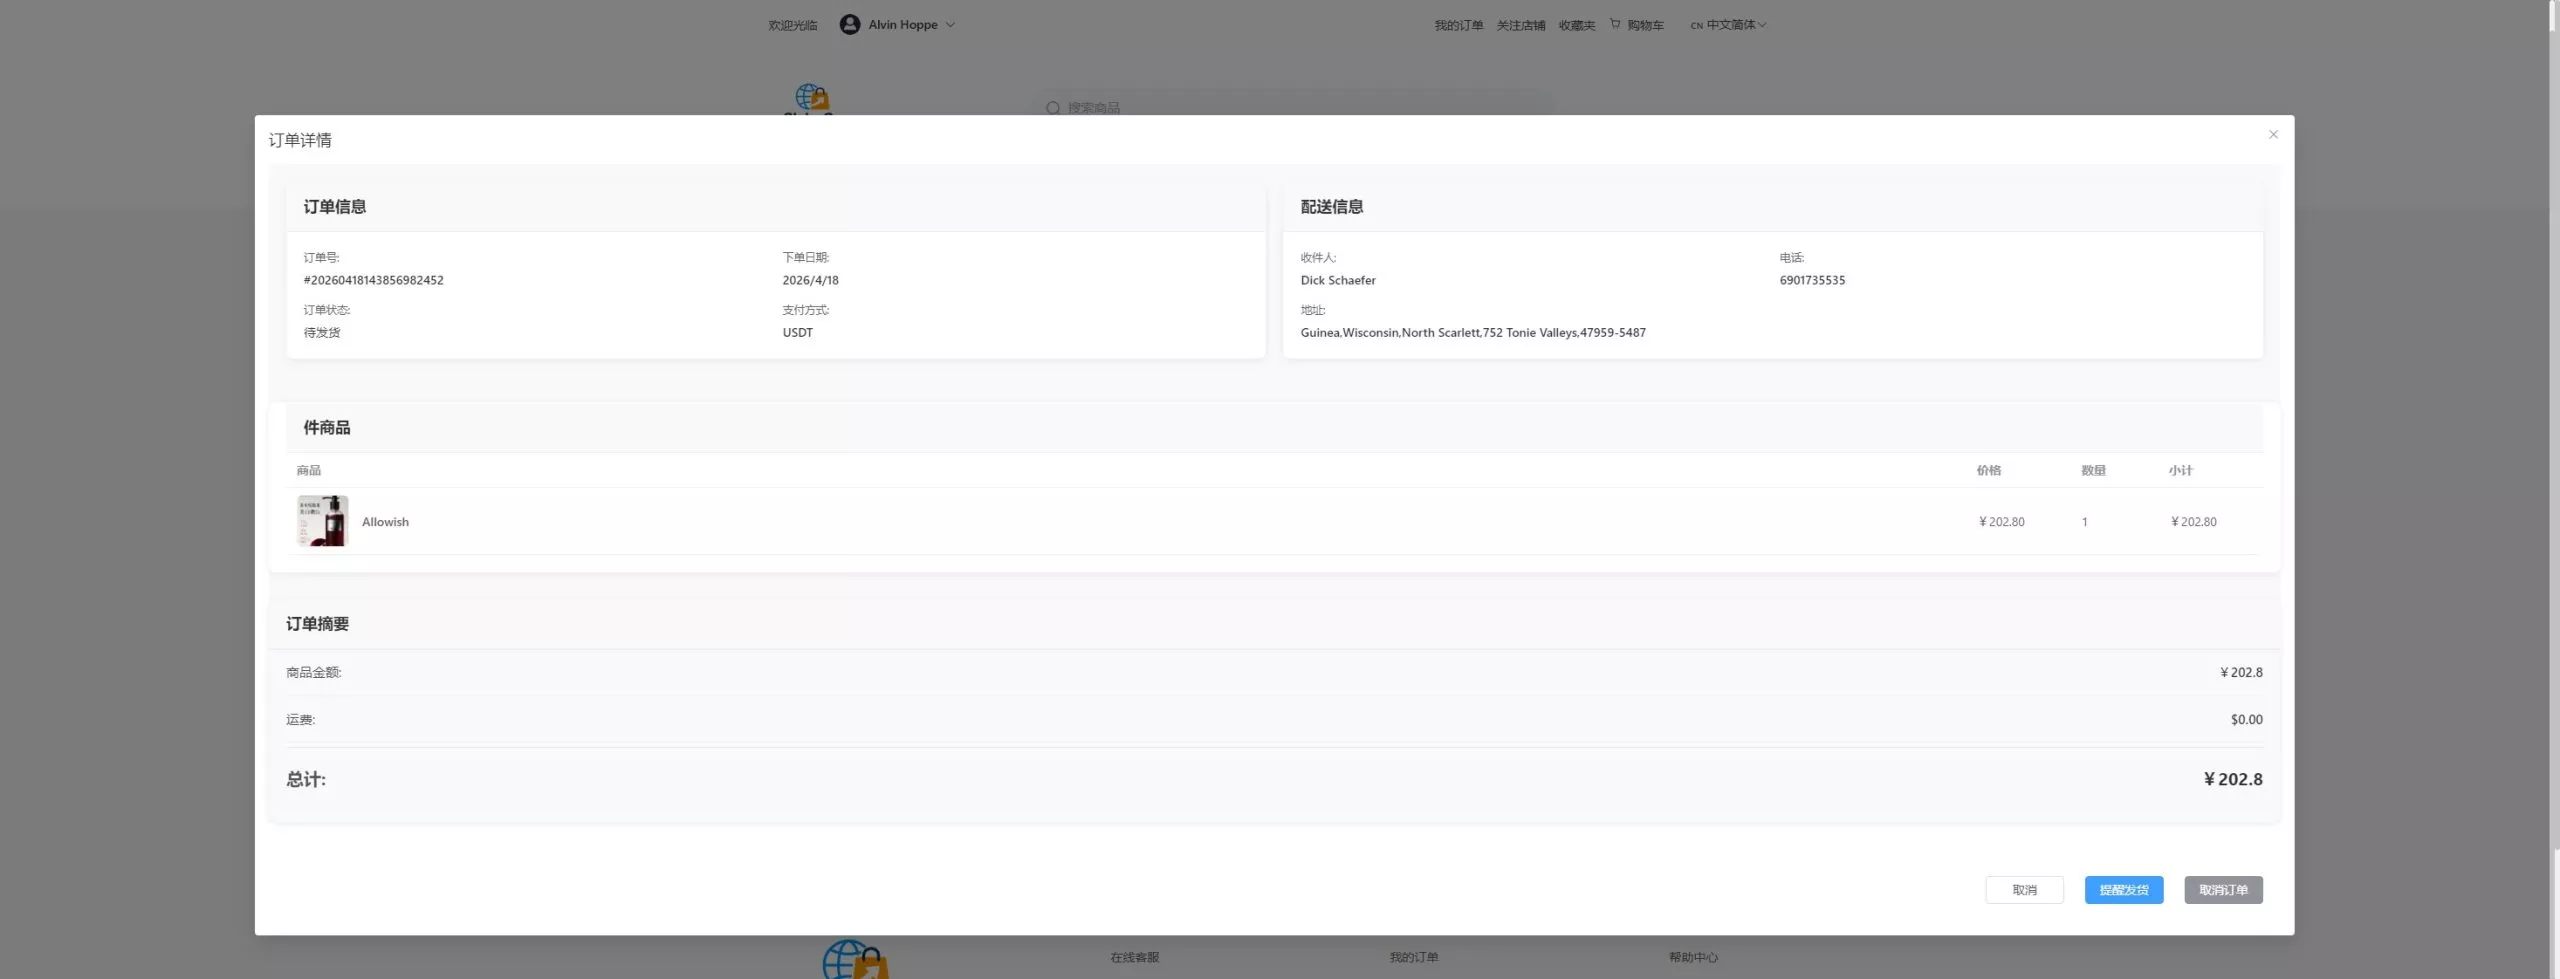Close the order details dialog

[x=2272, y=135]
